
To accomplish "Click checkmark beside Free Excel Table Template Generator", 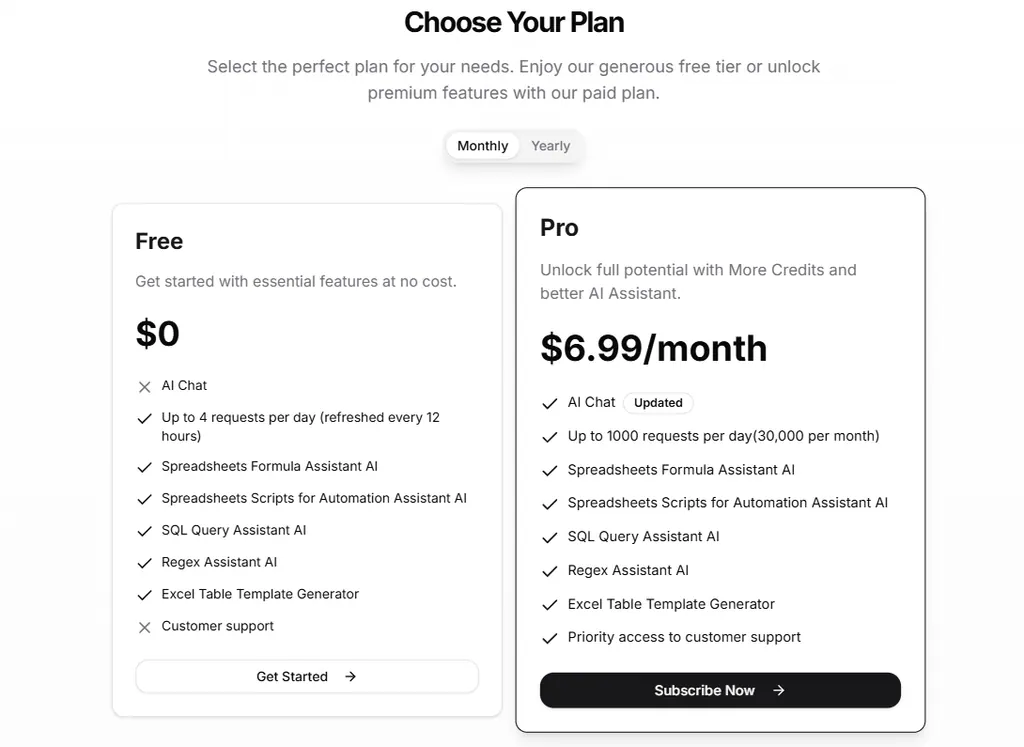I will point(144,595).
